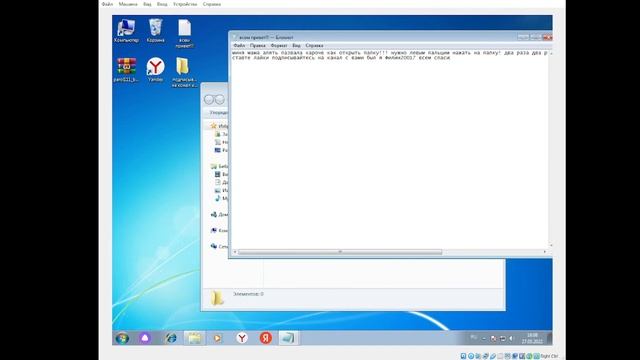This screenshot has height=360, width=640.
Task: Click the taskbar clock and date
Action: coord(532,338)
